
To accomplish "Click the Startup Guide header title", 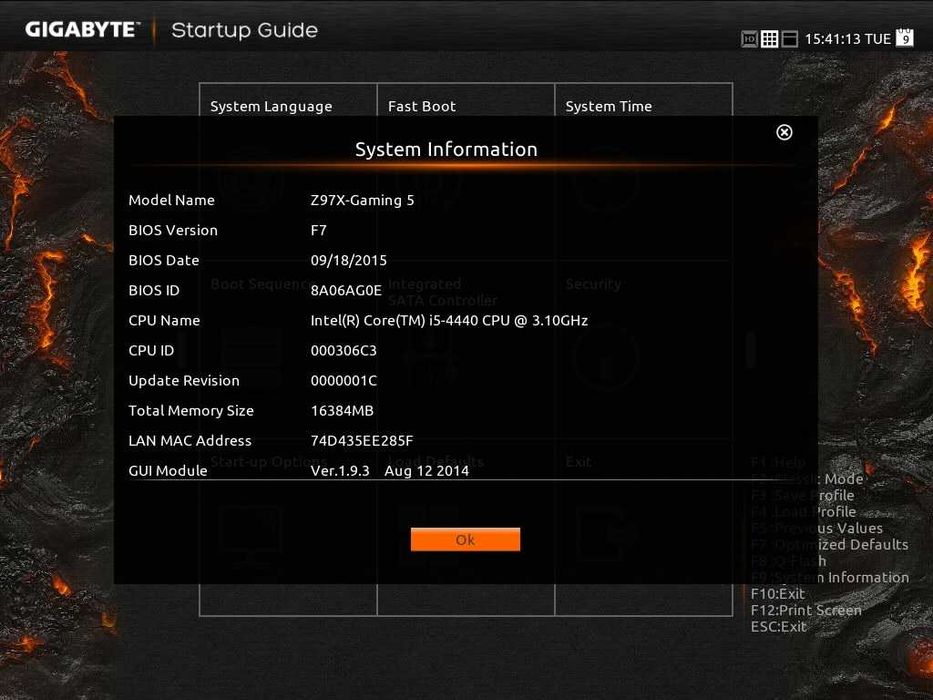I will coord(245,30).
